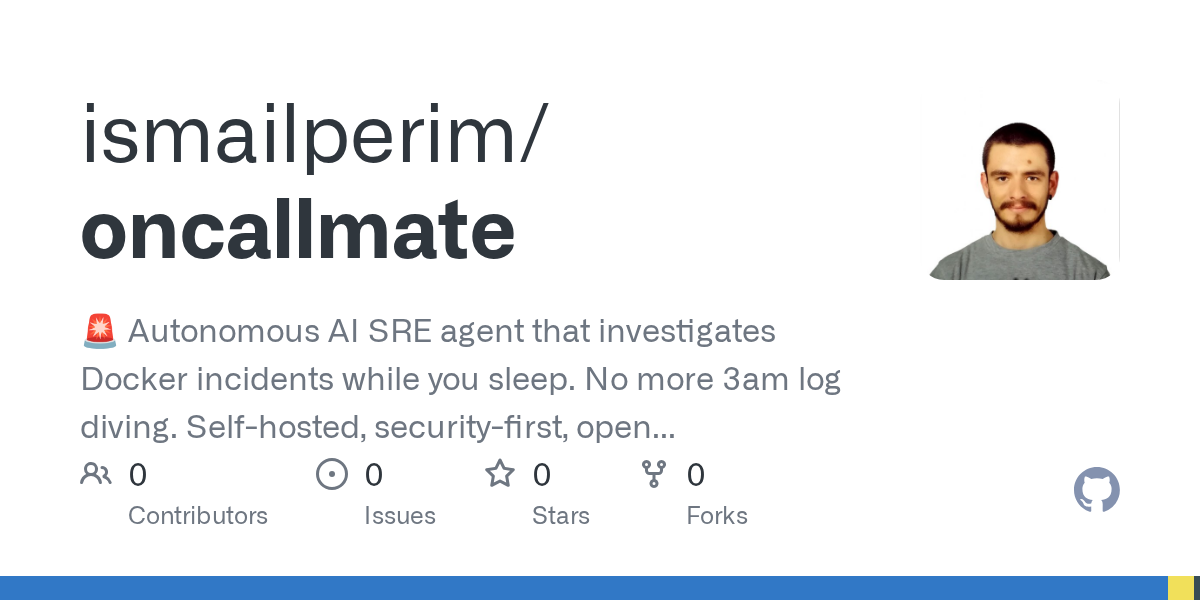Click the stars count number
The height and width of the screenshot is (600, 1200).
pyautogui.click(x=542, y=475)
